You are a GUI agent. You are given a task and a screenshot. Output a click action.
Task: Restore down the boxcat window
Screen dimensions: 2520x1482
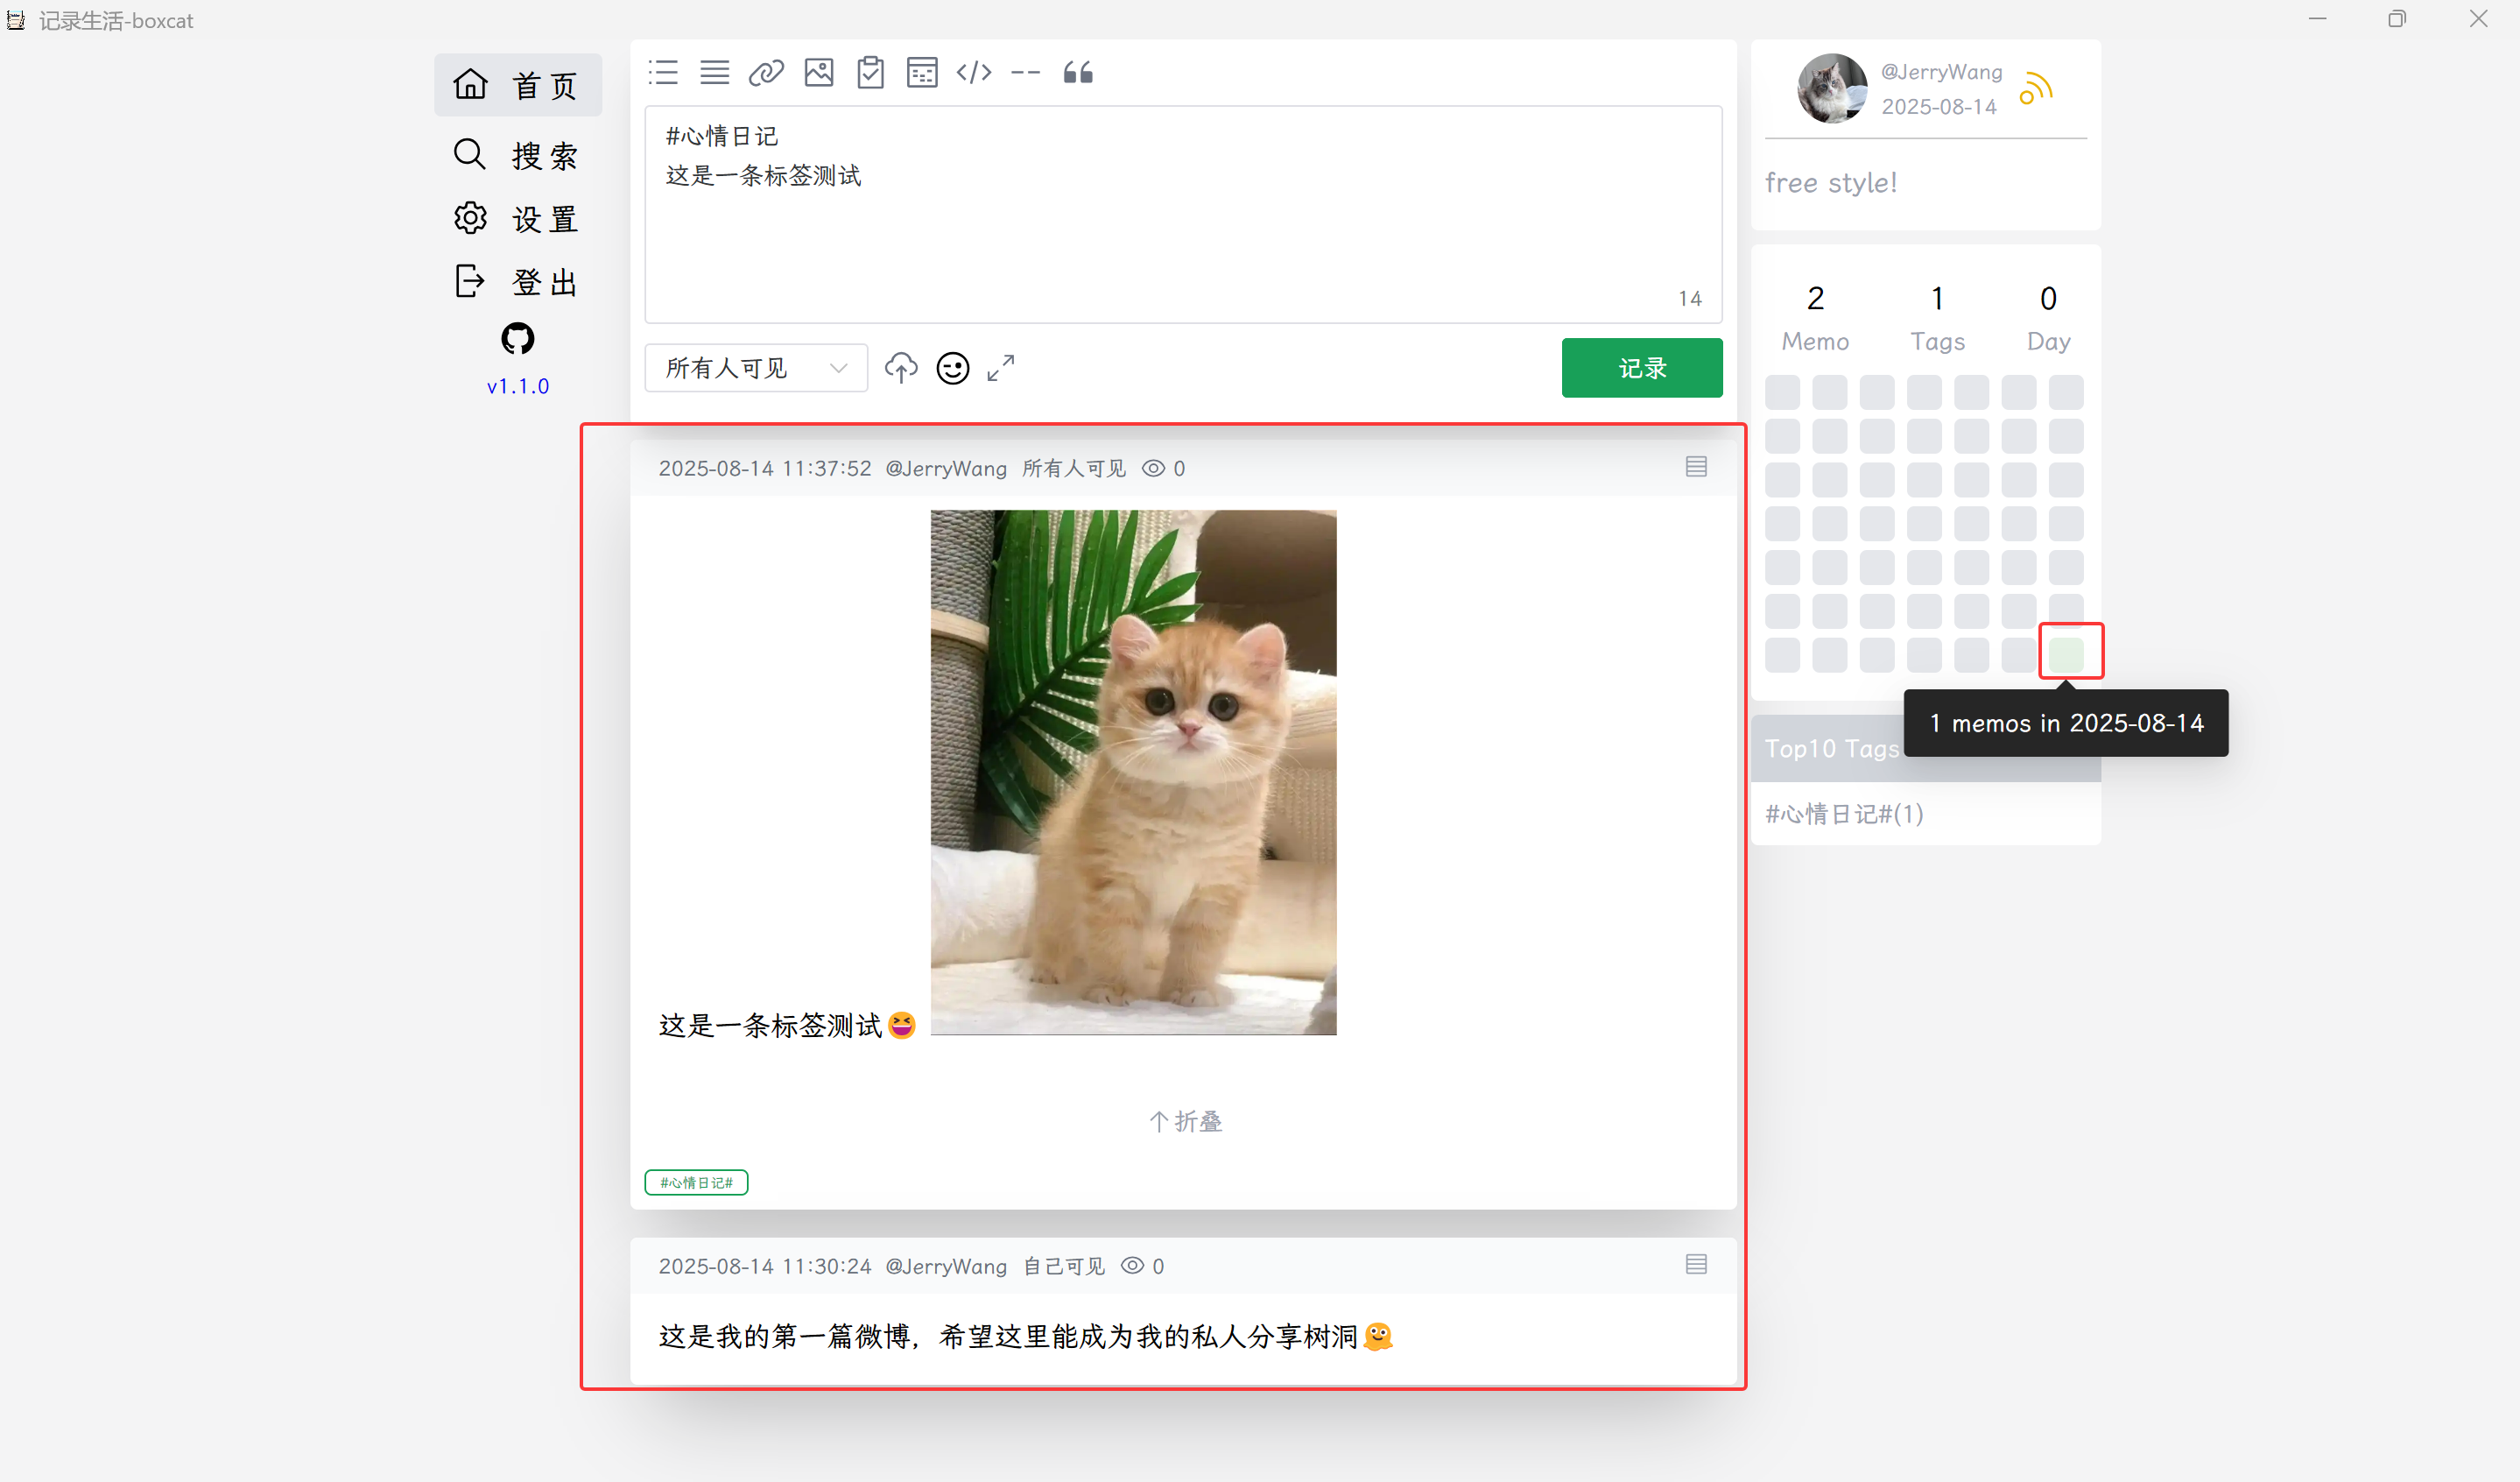pyautogui.click(x=2397, y=19)
